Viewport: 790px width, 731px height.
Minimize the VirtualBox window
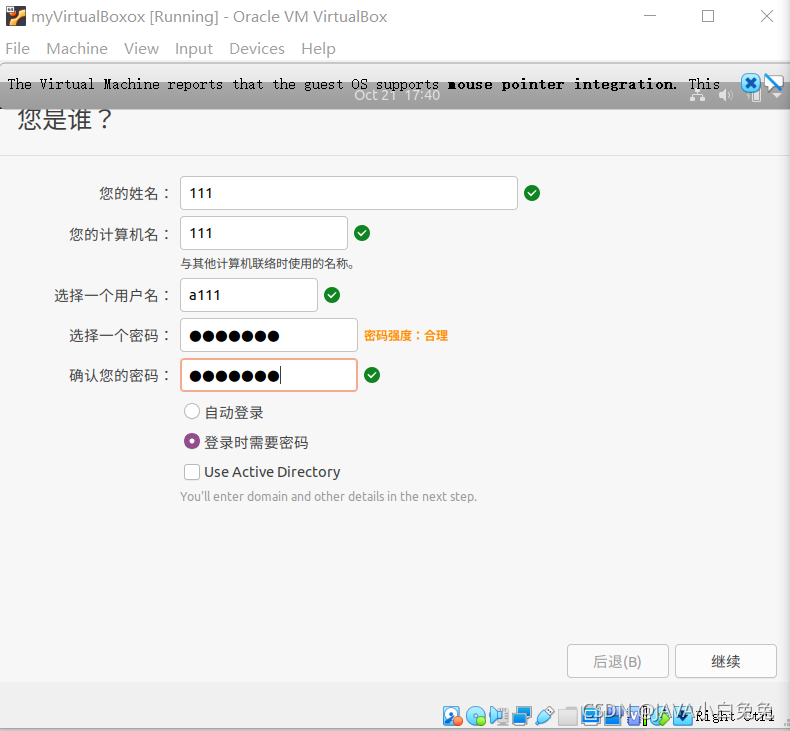[x=650, y=16]
